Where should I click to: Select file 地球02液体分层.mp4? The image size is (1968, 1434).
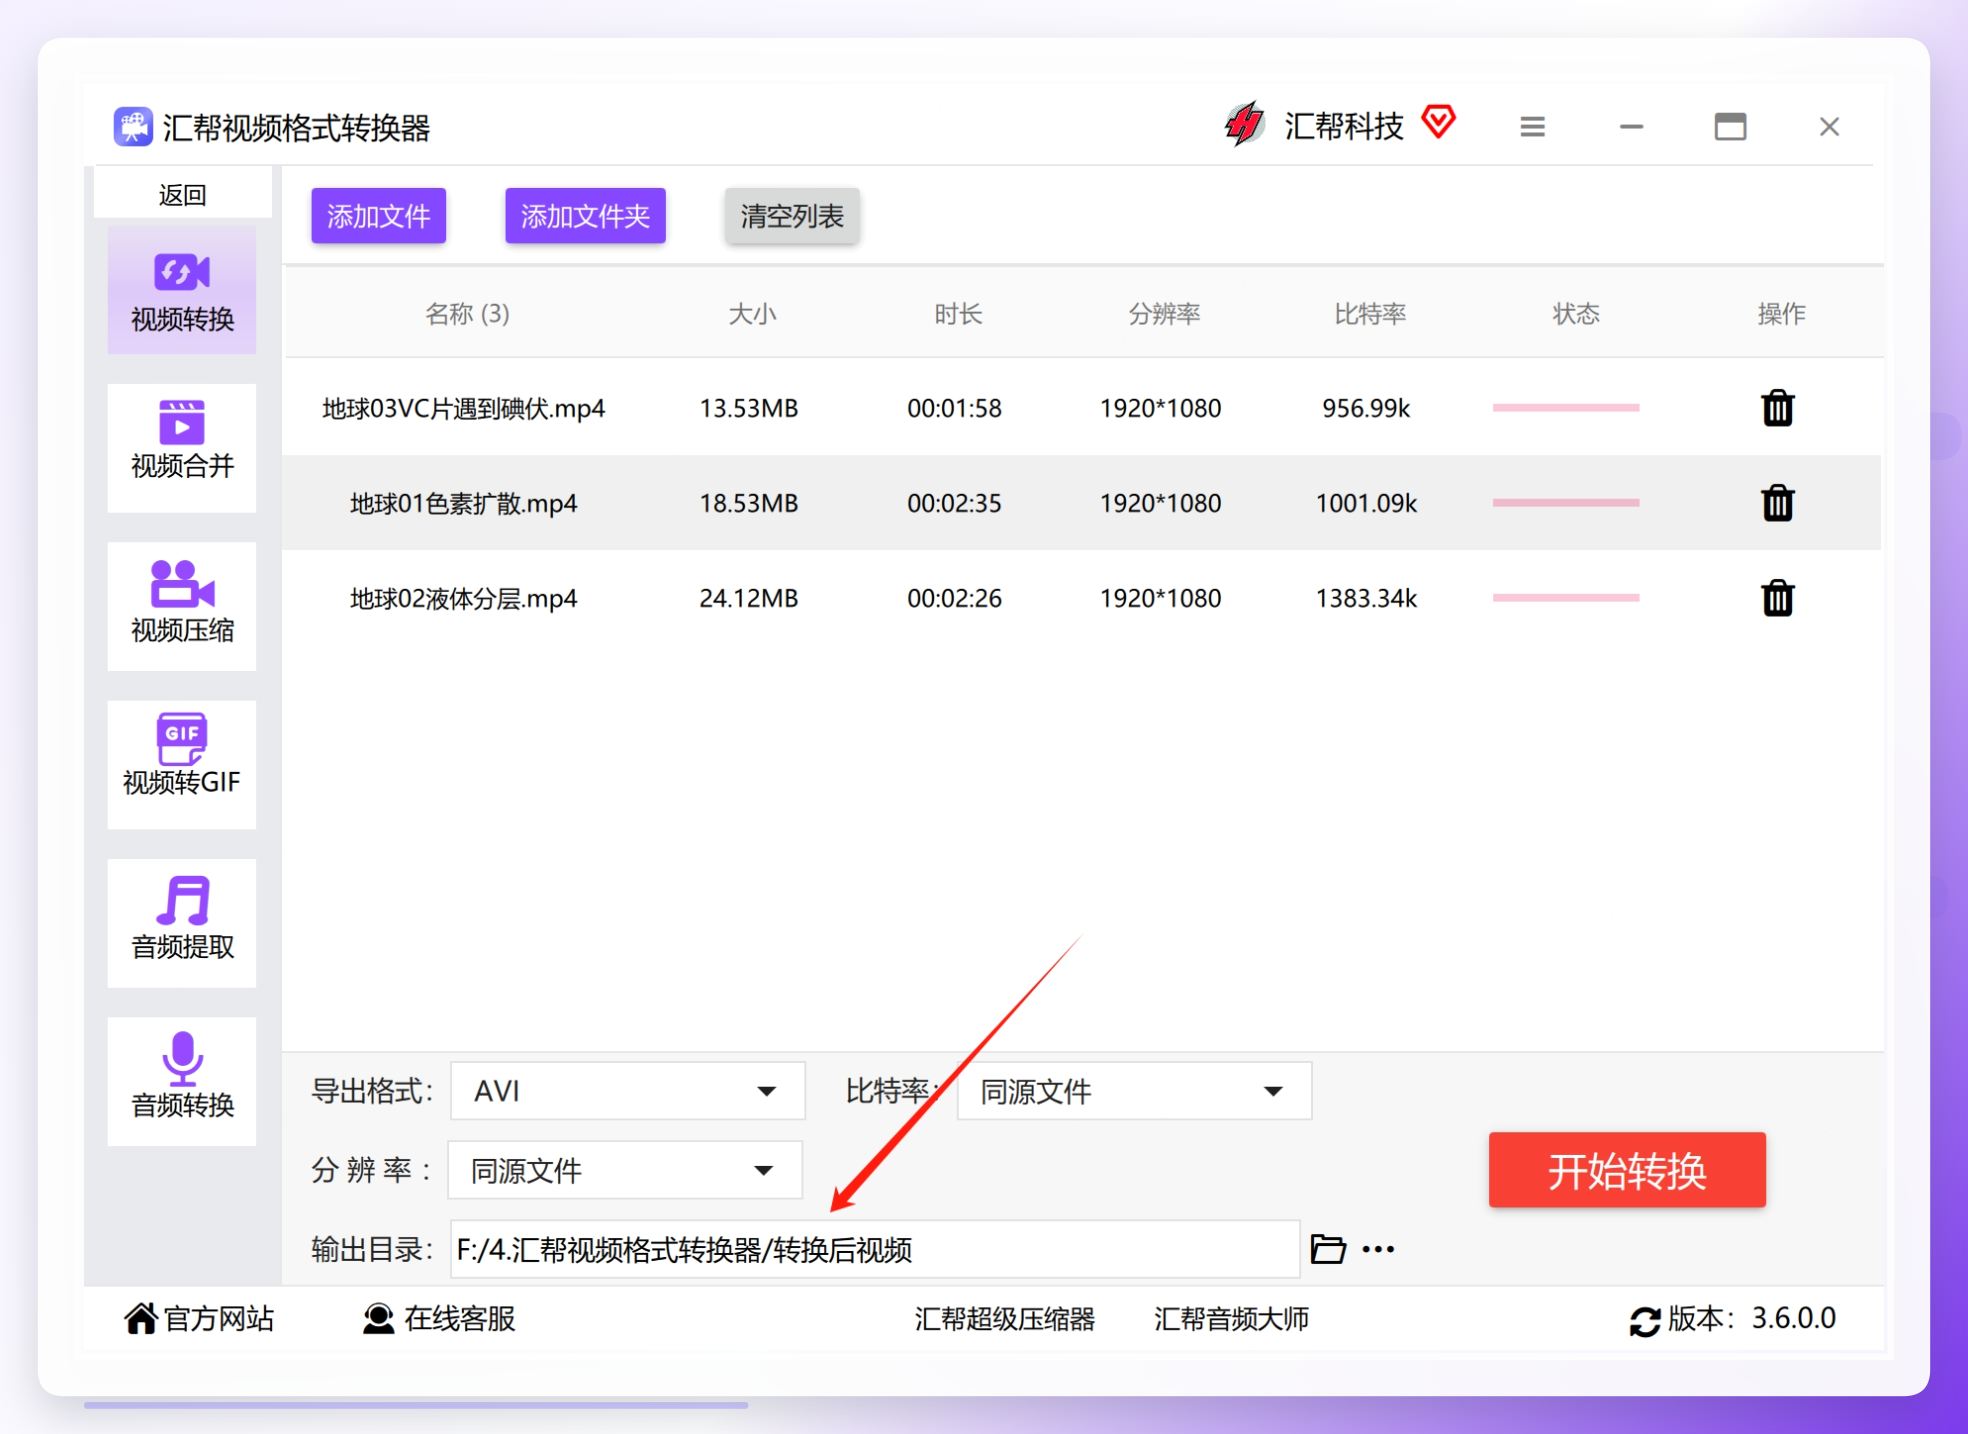pyautogui.click(x=463, y=598)
